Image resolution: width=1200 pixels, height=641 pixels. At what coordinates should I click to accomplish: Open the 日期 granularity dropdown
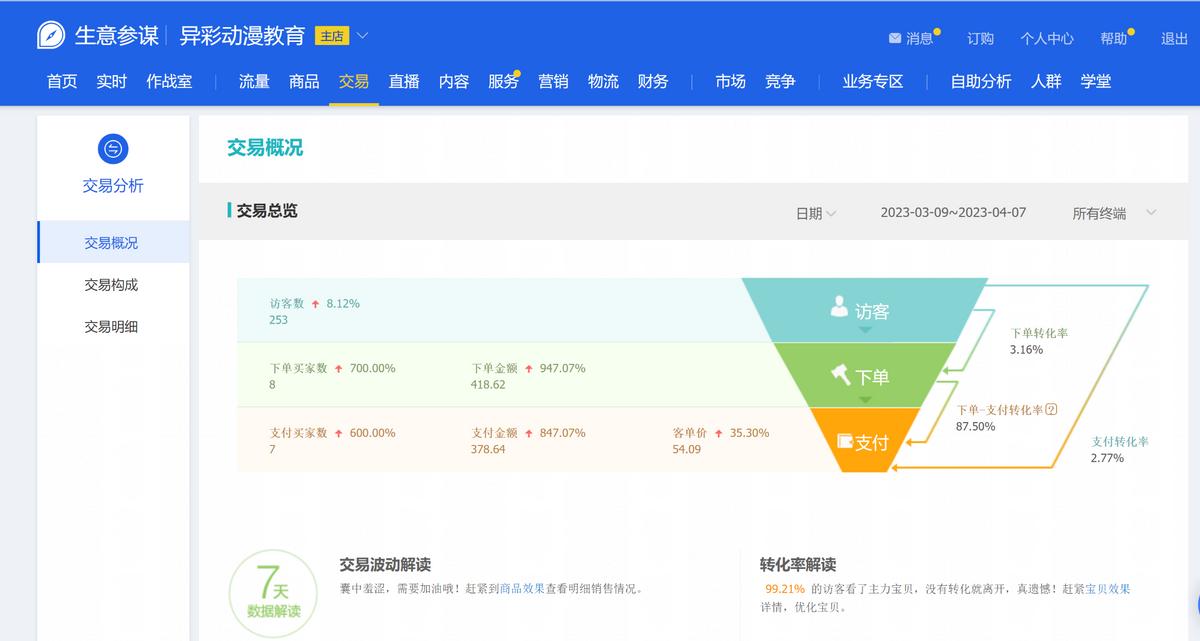816,213
